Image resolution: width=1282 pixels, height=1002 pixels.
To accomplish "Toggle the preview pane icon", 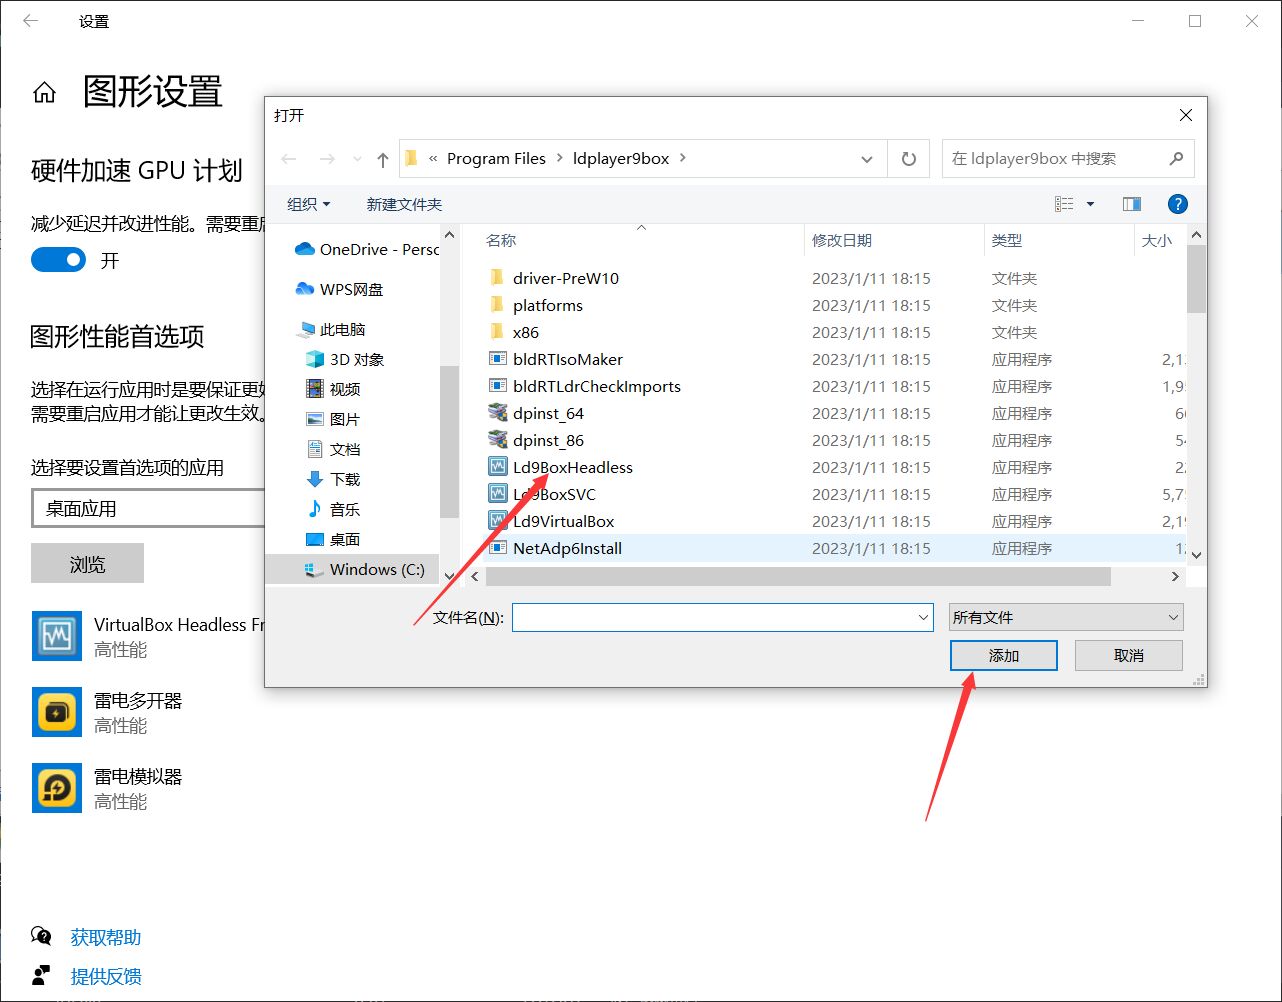I will [x=1132, y=204].
